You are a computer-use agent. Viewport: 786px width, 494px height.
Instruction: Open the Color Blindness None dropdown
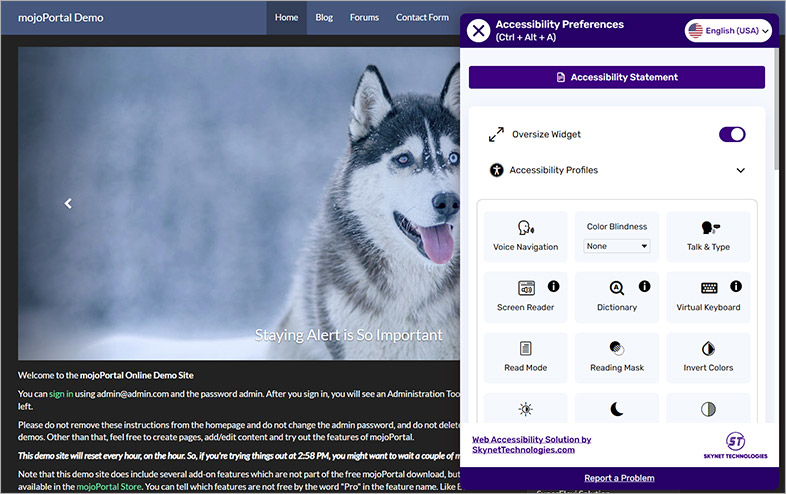pos(617,246)
